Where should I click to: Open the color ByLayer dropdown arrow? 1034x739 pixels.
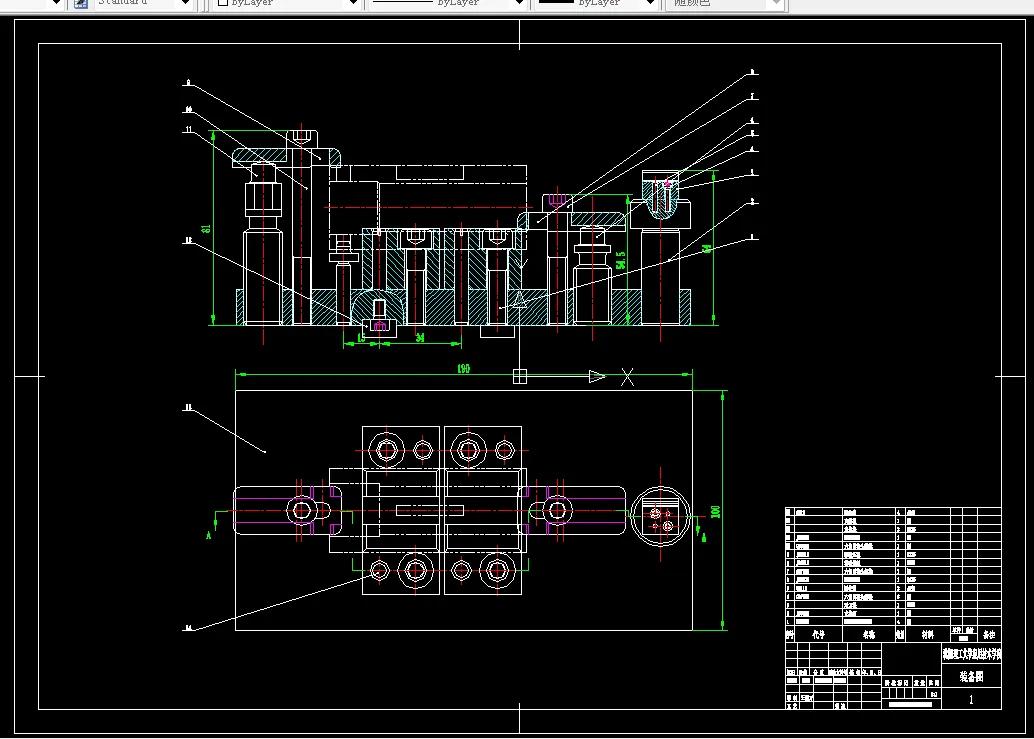(x=353, y=3)
